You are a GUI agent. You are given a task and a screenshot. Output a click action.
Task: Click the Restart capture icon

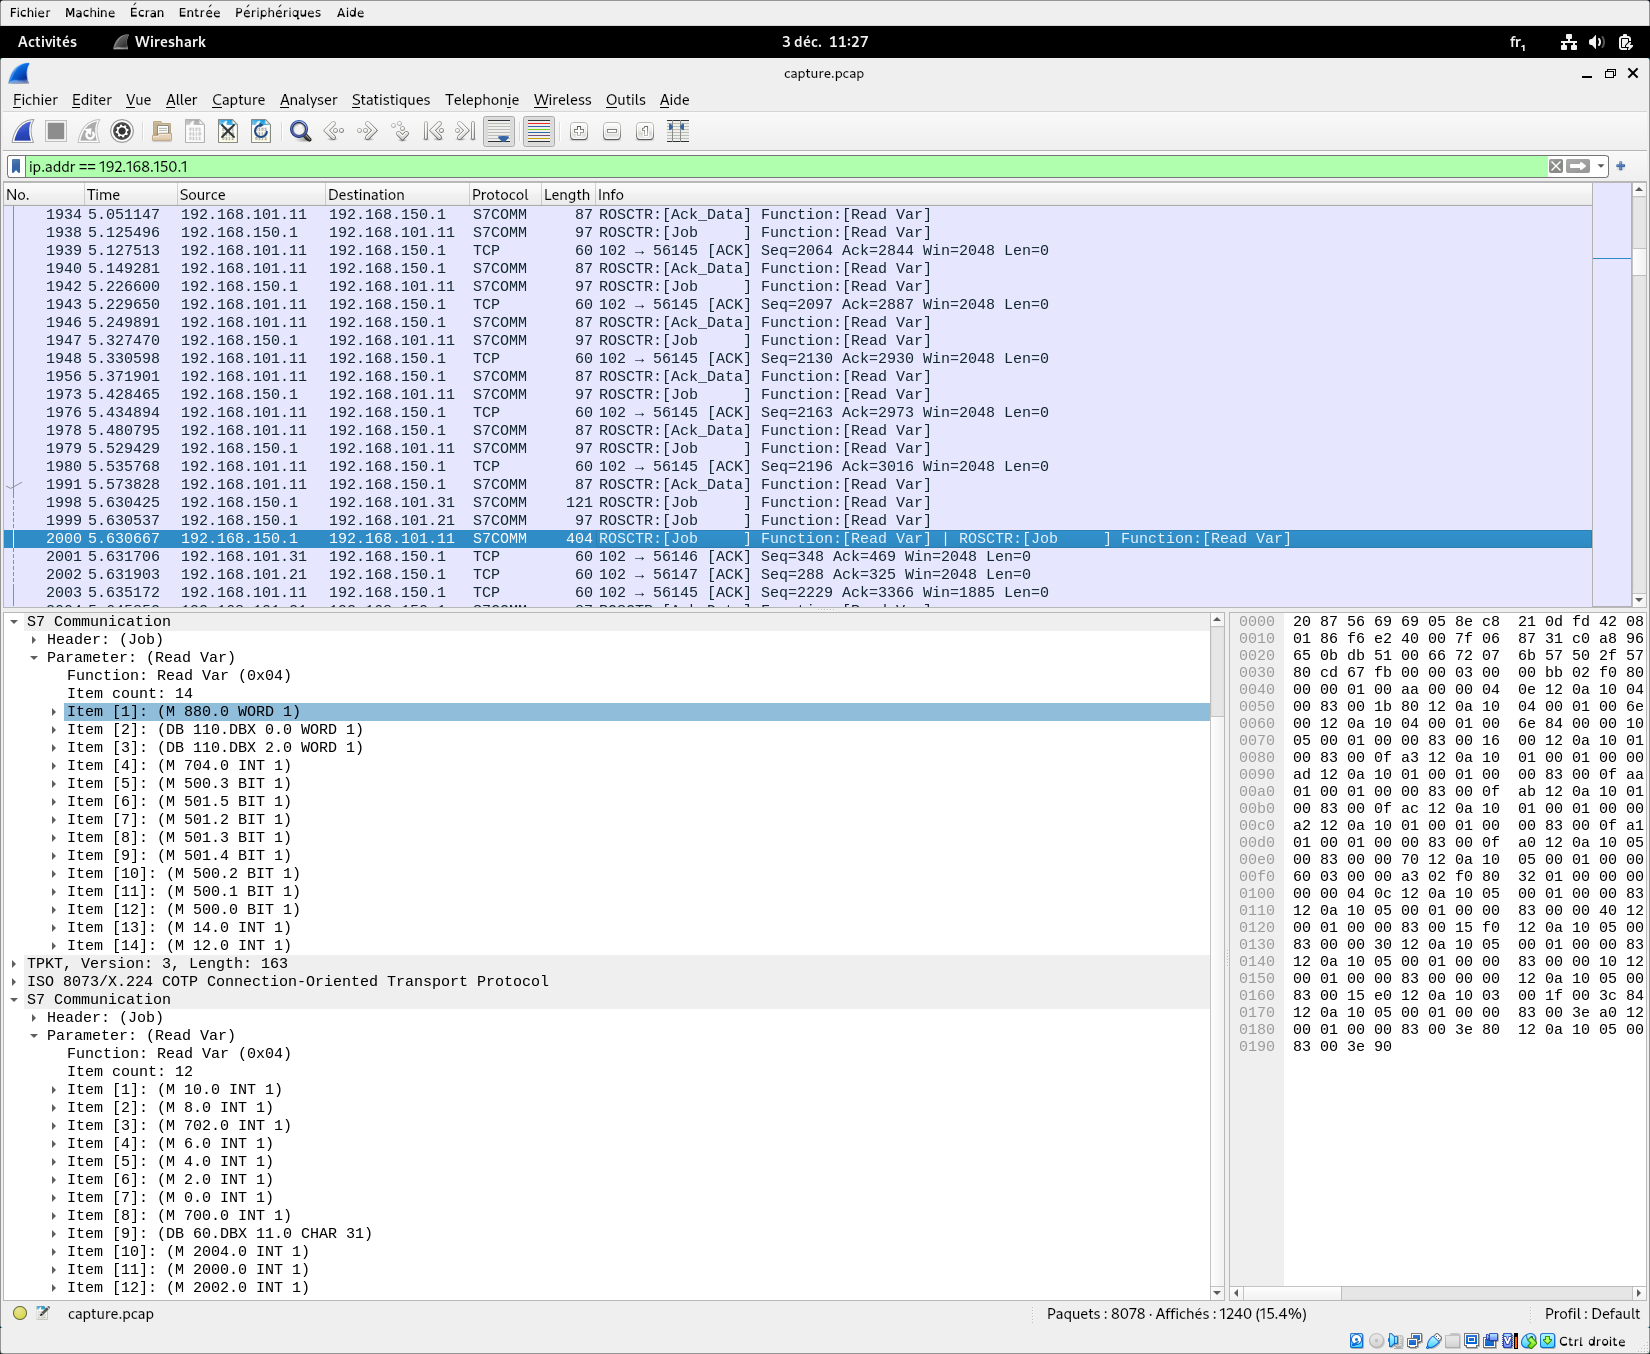tap(89, 131)
